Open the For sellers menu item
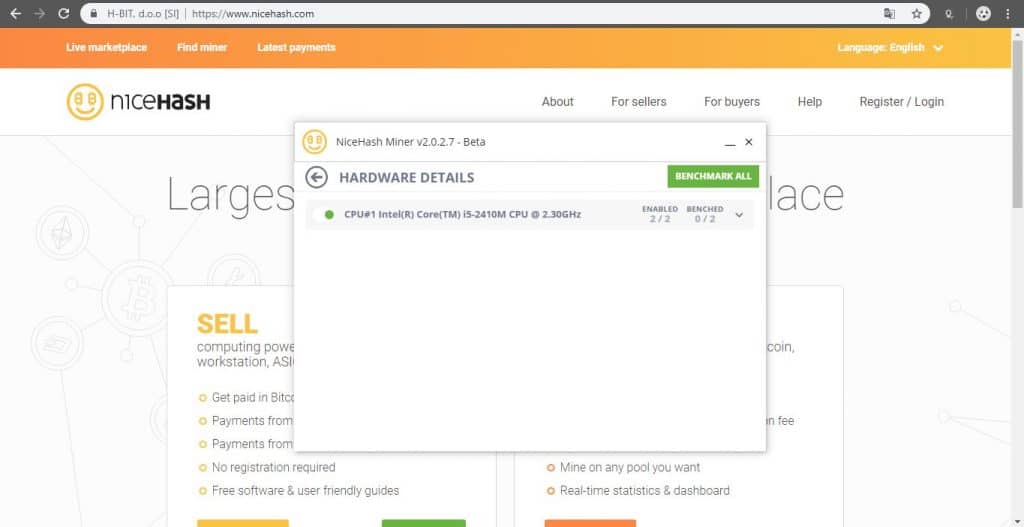 639,102
